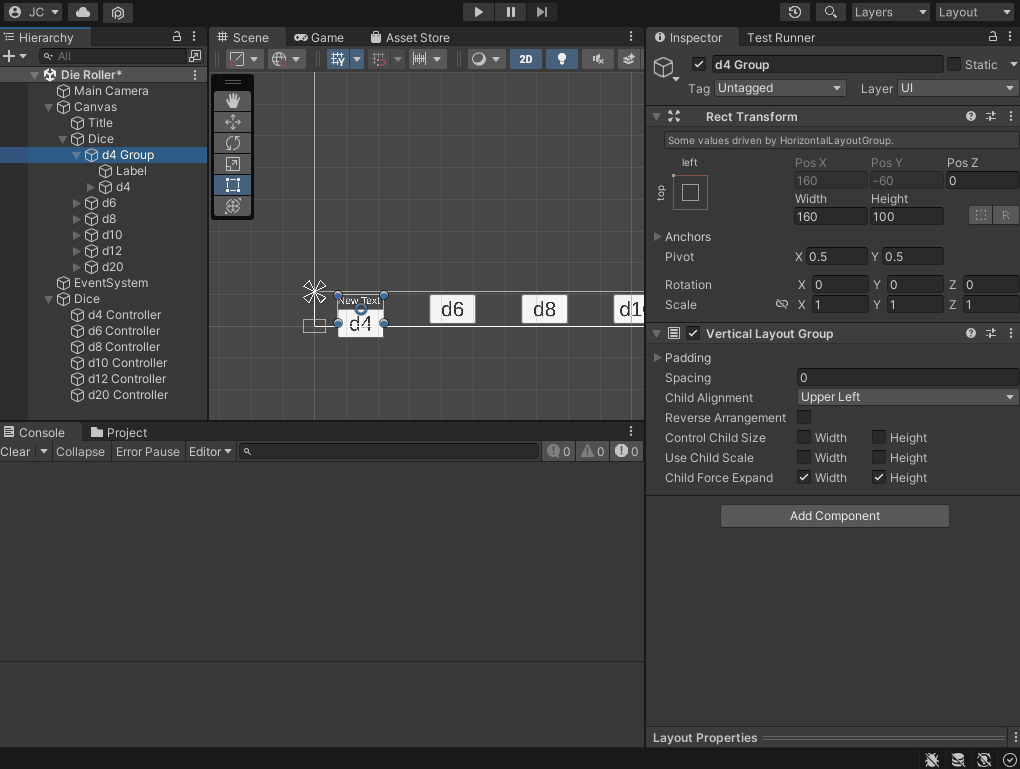Screen dimensions: 1020x769
Task: Click the Play button
Action: click(x=479, y=12)
